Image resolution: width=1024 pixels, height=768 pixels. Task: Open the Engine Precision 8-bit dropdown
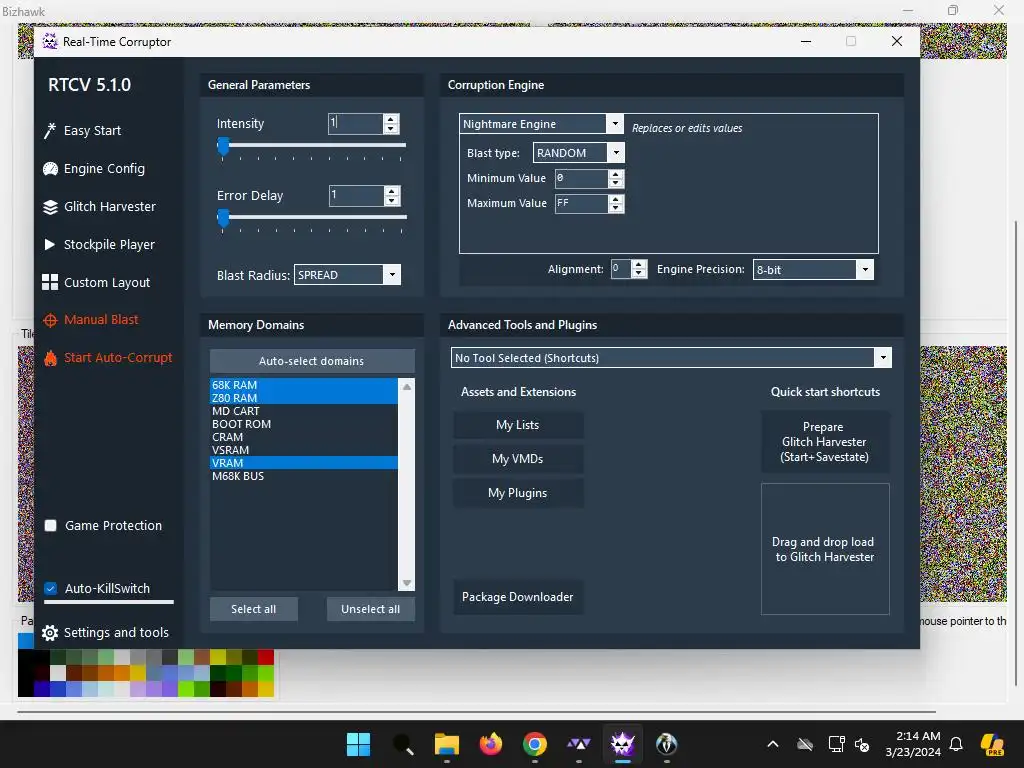pyautogui.click(x=865, y=270)
